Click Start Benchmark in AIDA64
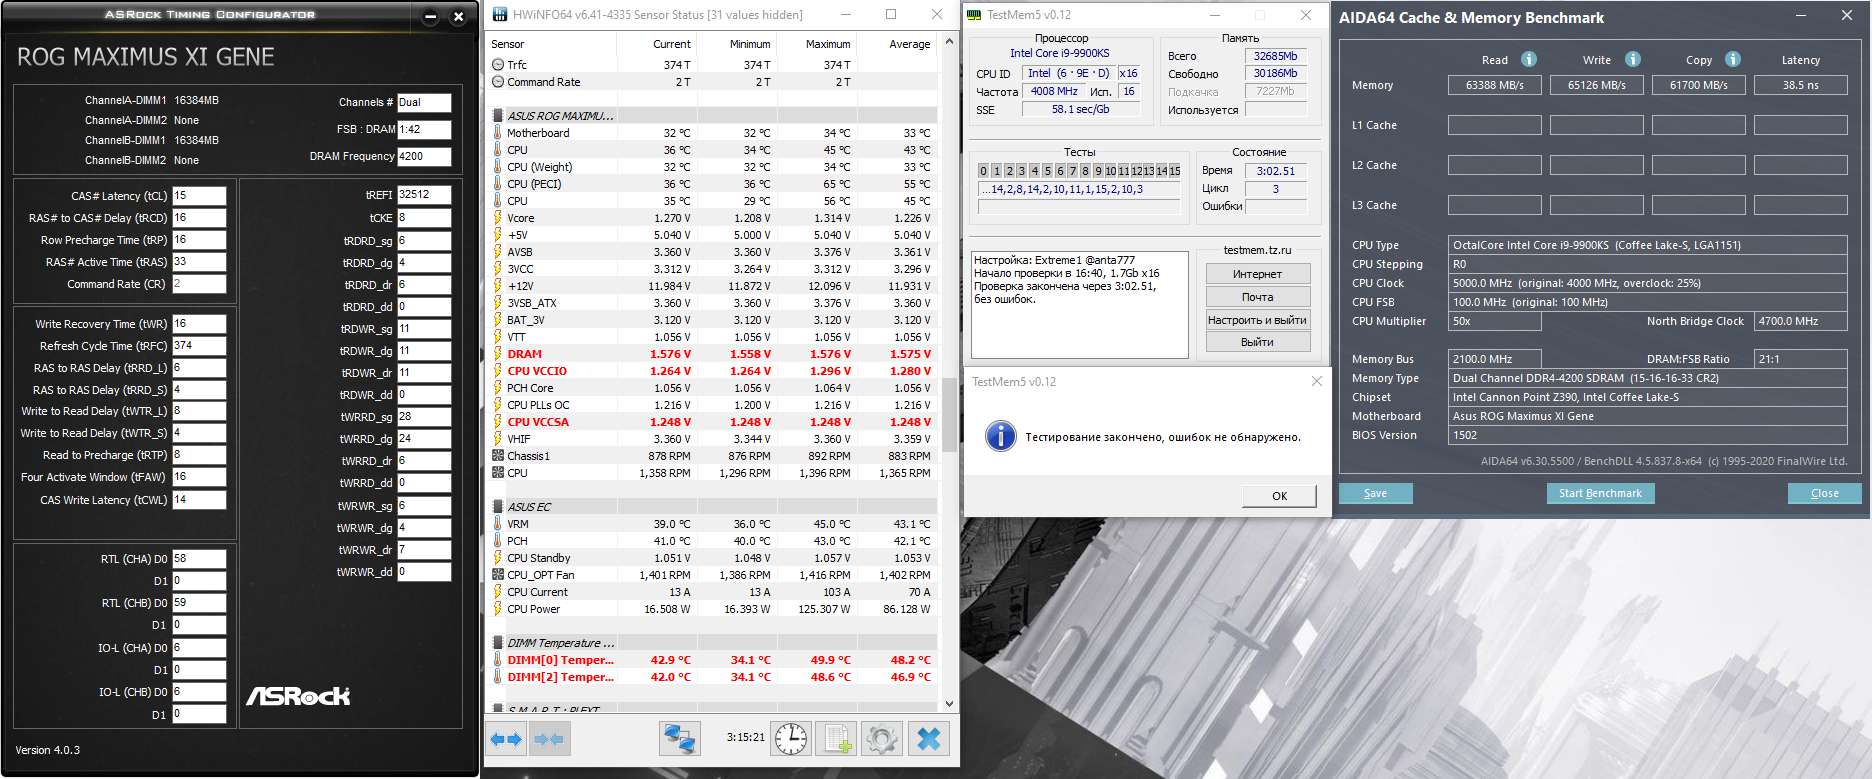This screenshot has height=779, width=1872. click(x=1601, y=493)
